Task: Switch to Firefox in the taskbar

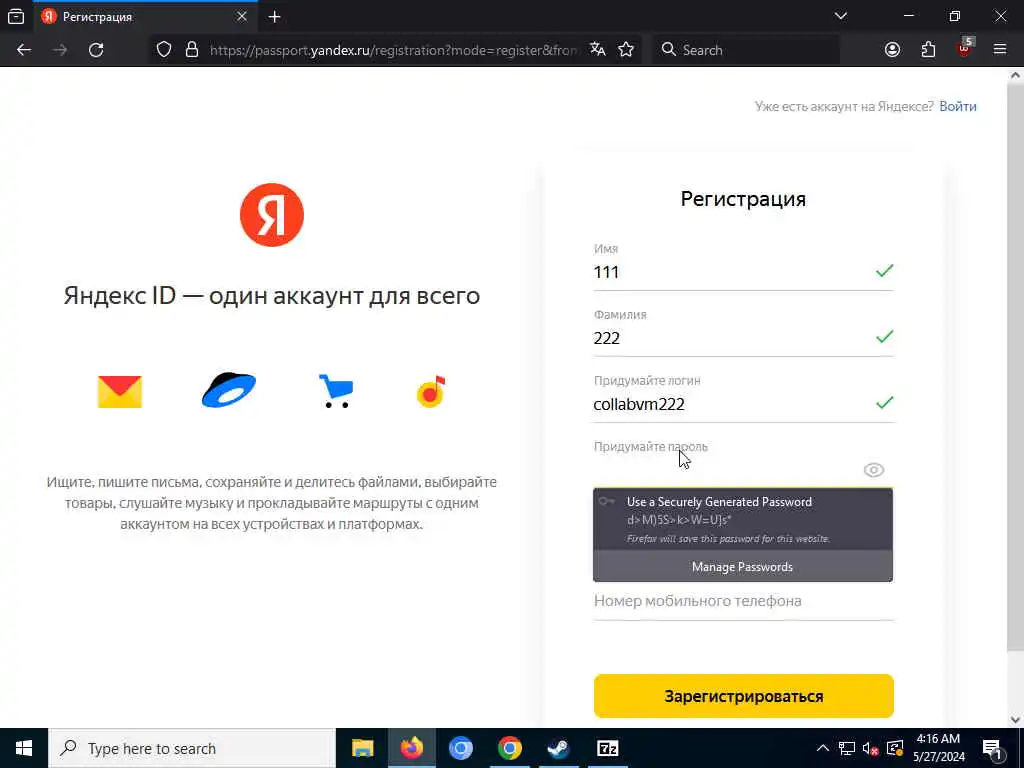Action: coord(411,748)
